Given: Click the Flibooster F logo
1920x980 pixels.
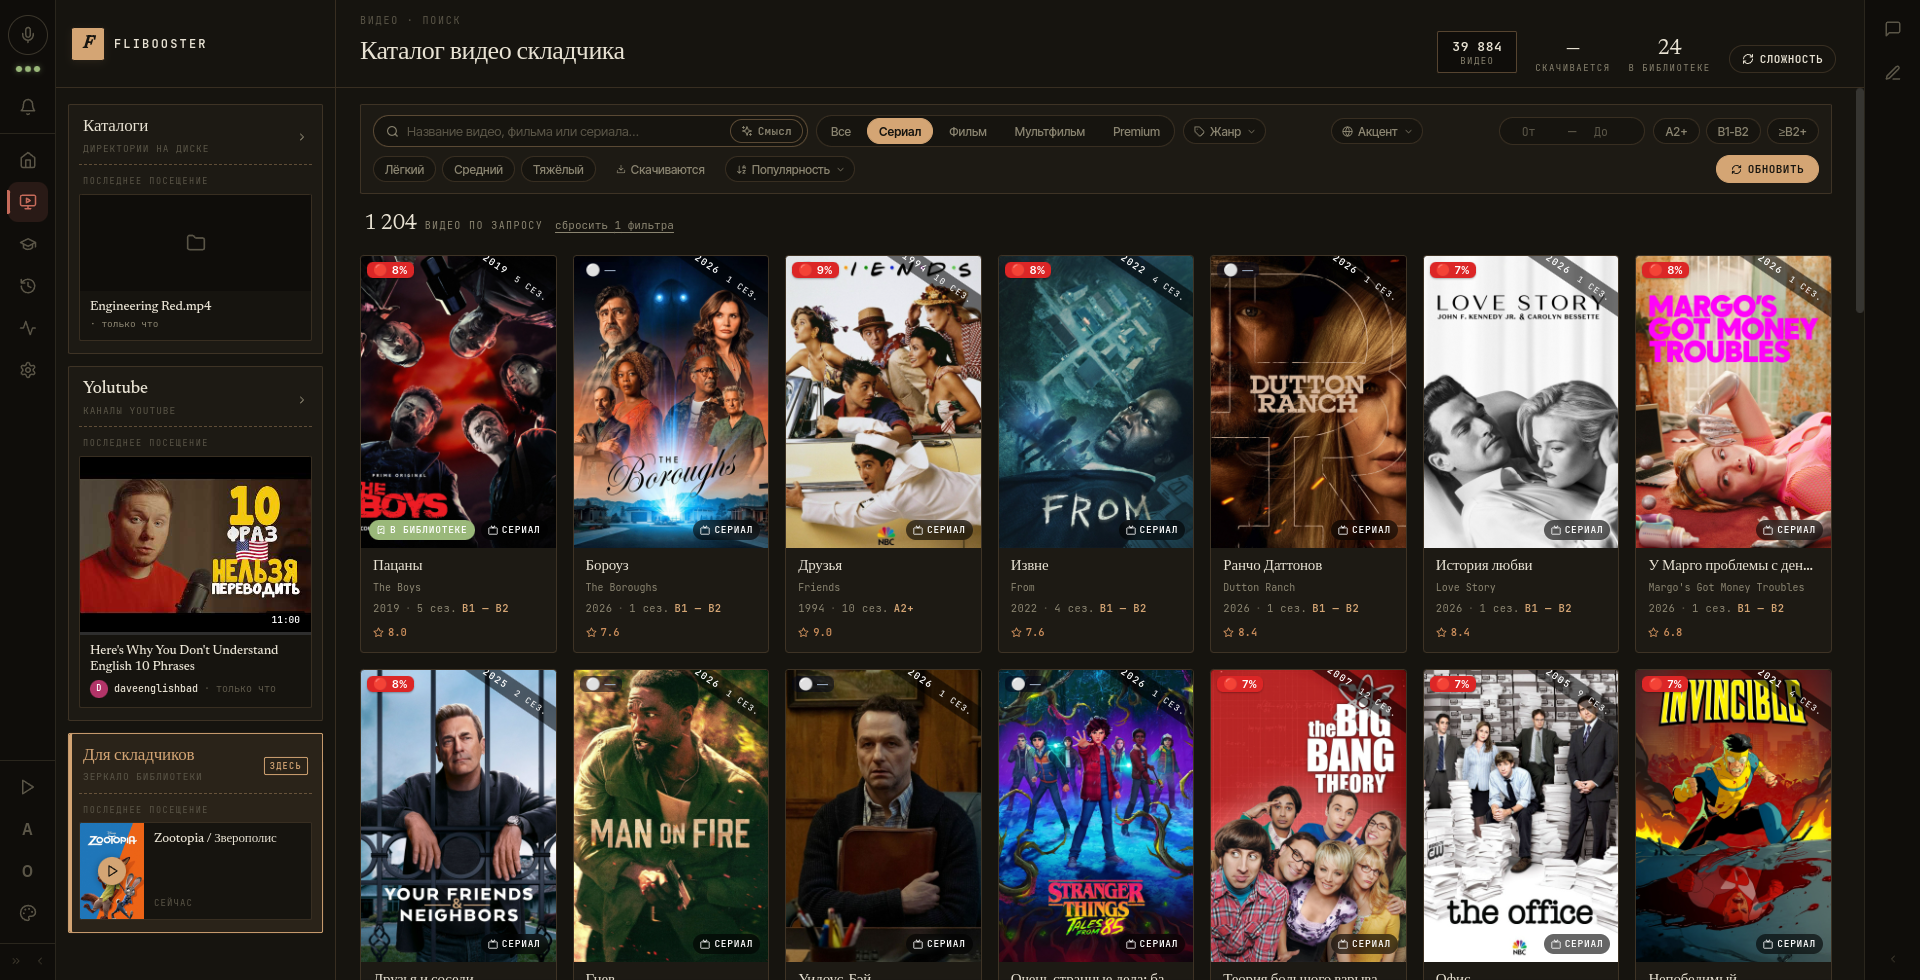Looking at the screenshot, I should (88, 44).
